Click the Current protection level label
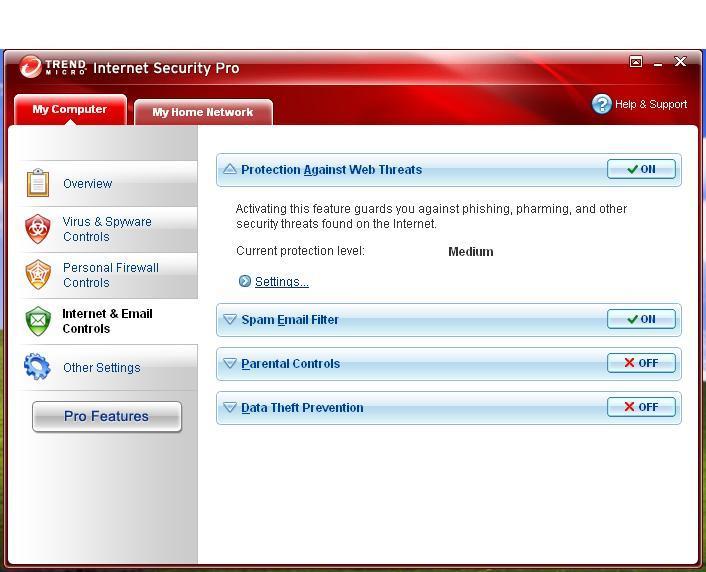The height and width of the screenshot is (572, 706). click(x=300, y=250)
